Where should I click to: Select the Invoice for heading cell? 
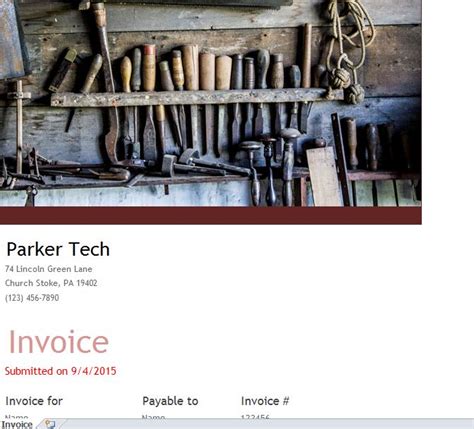tap(34, 401)
